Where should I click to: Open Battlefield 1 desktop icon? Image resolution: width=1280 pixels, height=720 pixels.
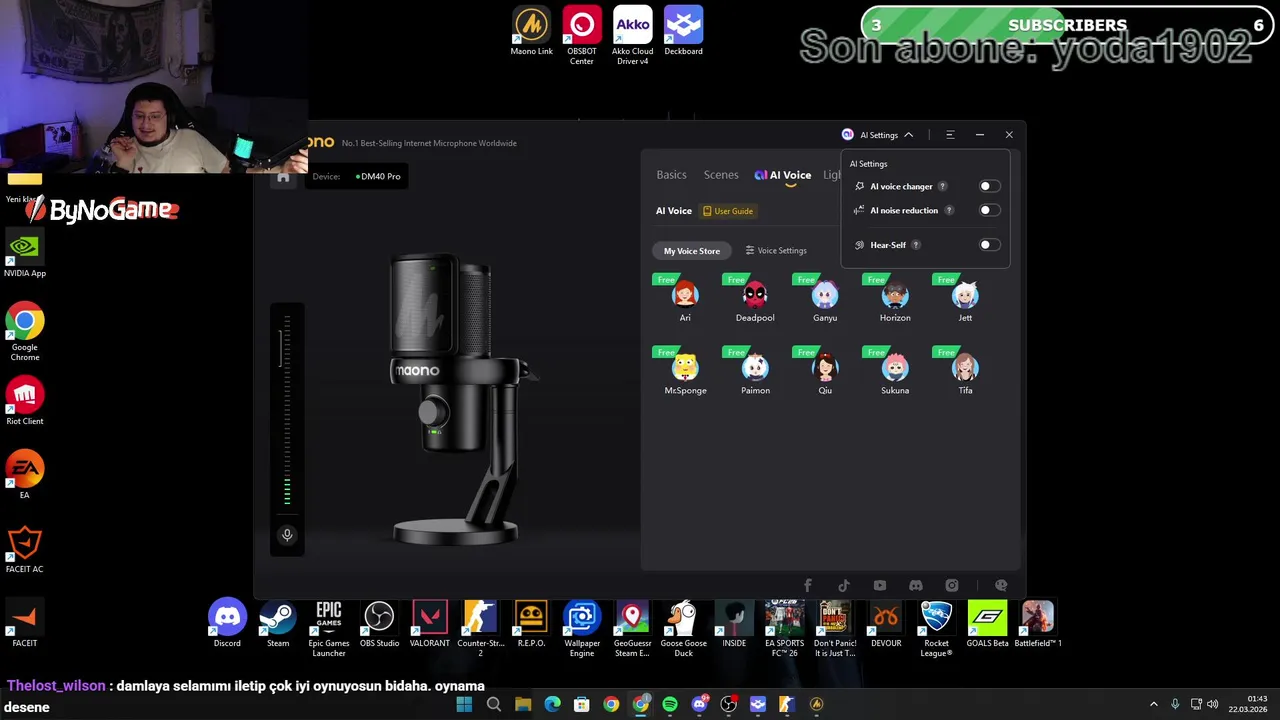point(1038,624)
